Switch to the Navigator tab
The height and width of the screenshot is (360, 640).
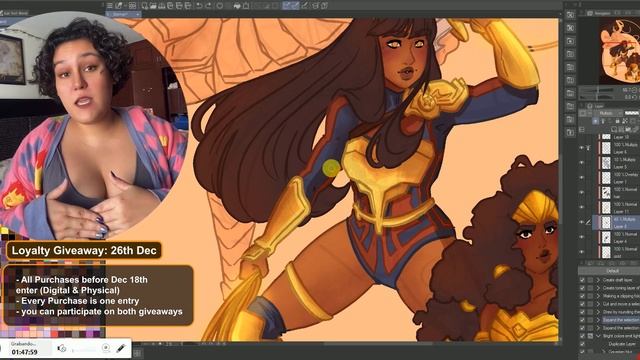tap(601, 13)
